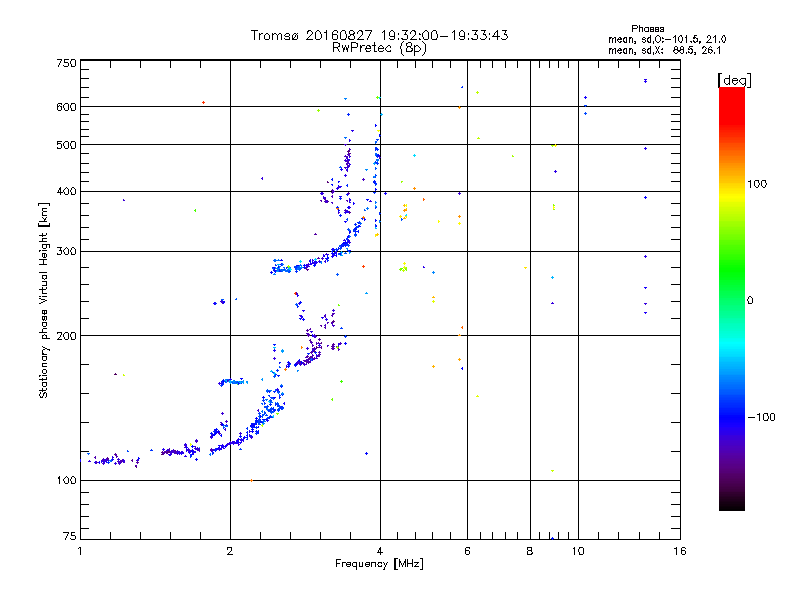Image resolution: width=800 pixels, height=600 pixels.
Task: Click the x-axis tick "6"
Action: (467, 551)
